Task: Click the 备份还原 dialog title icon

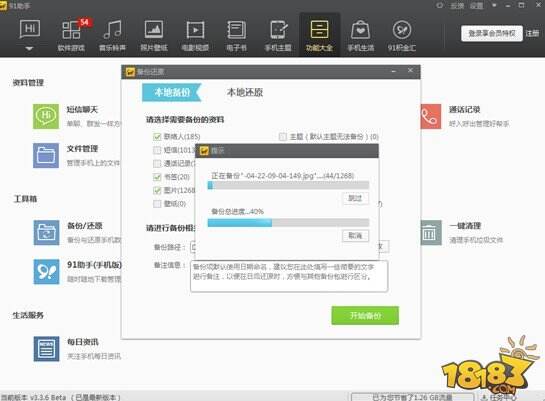Action: tap(130, 72)
